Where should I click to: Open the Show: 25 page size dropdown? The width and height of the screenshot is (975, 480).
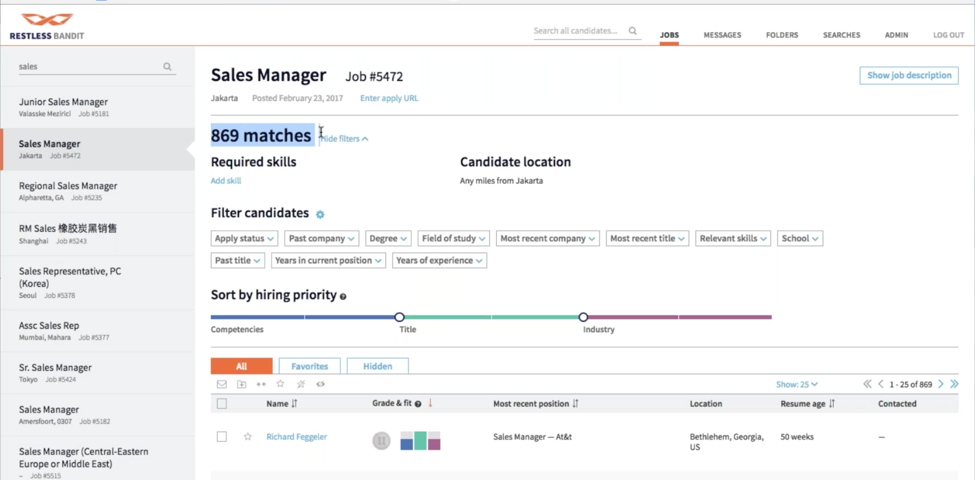[797, 384]
